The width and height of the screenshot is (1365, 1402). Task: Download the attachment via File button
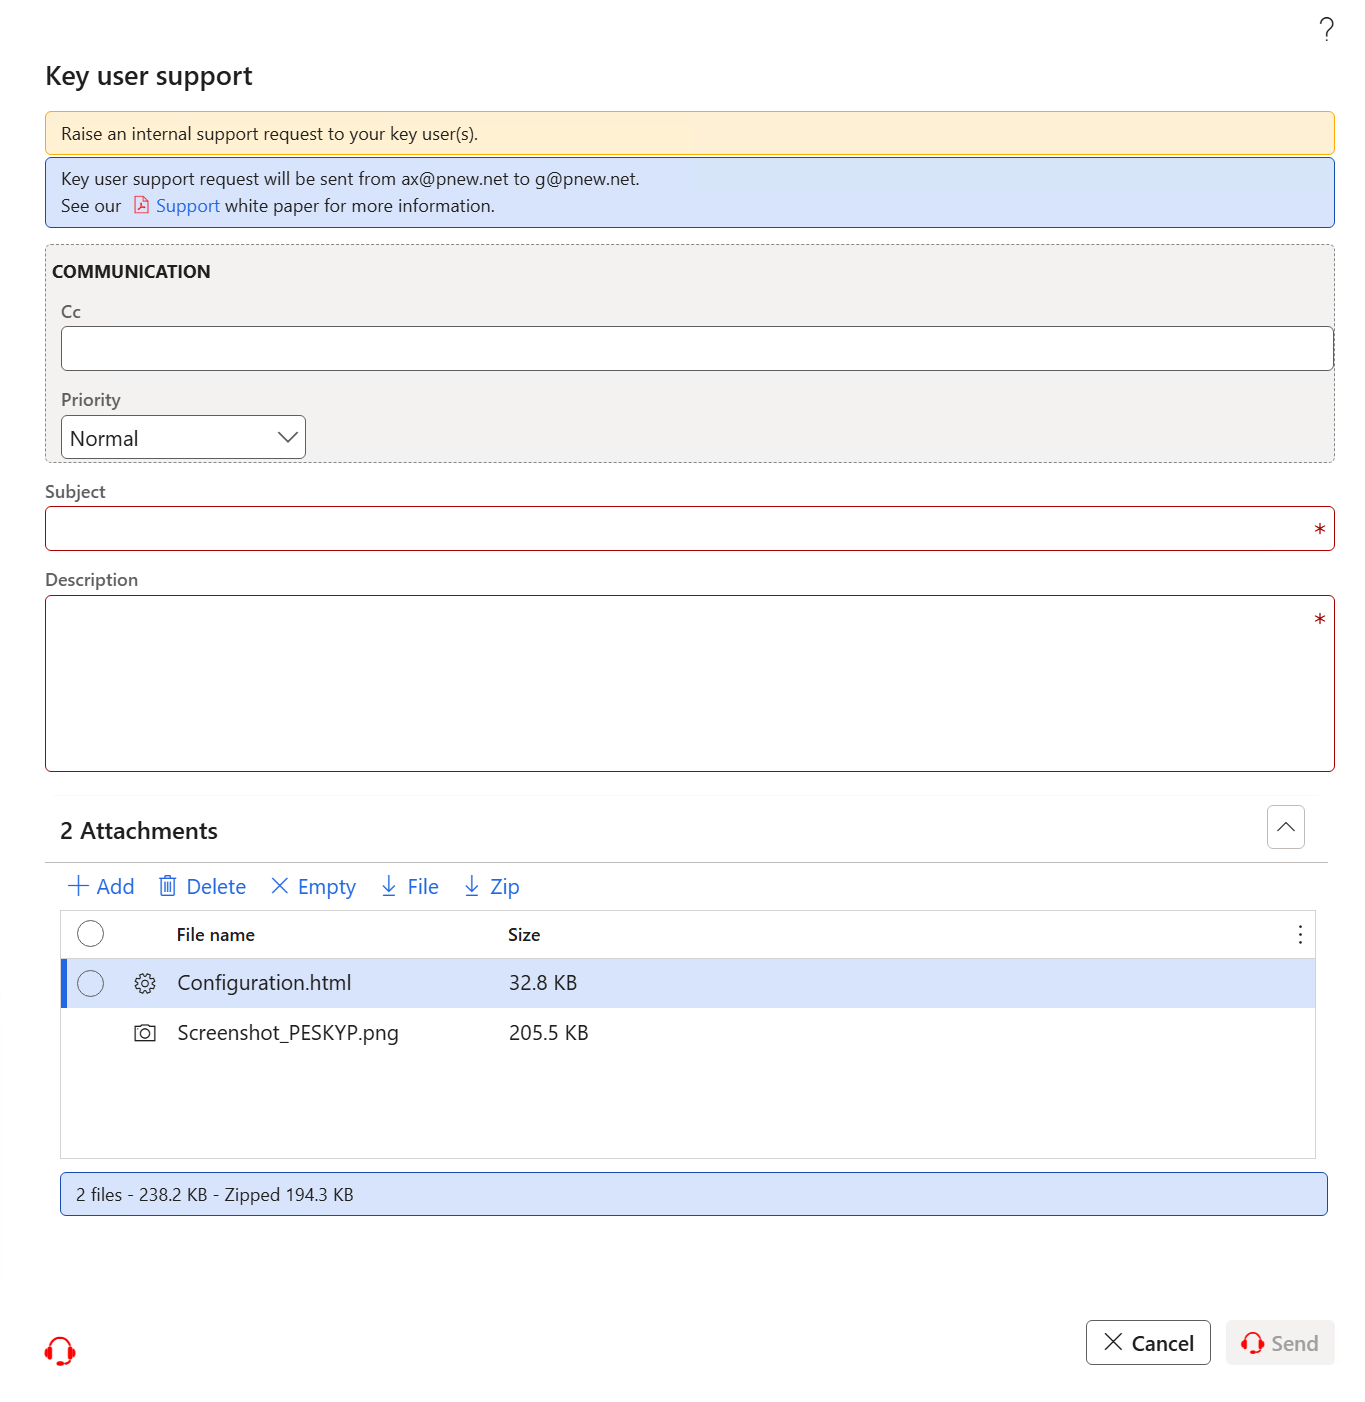[x=409, y=887]
